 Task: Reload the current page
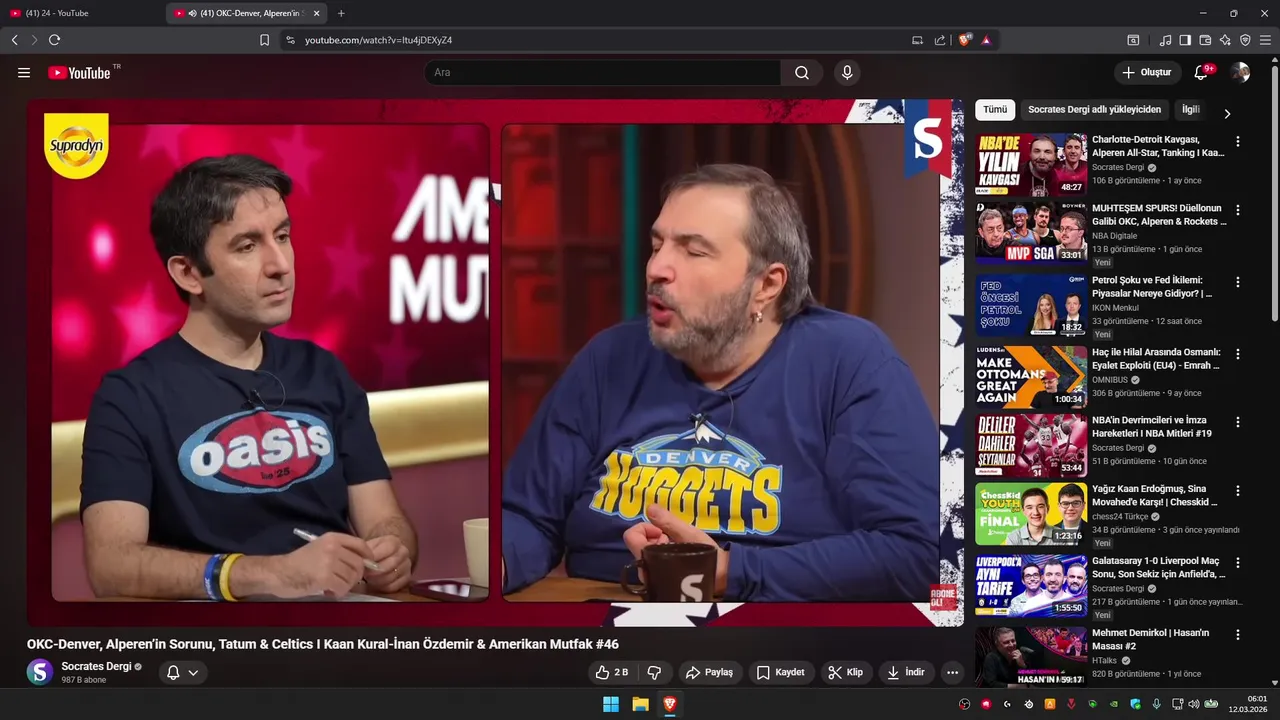point(54,40)
